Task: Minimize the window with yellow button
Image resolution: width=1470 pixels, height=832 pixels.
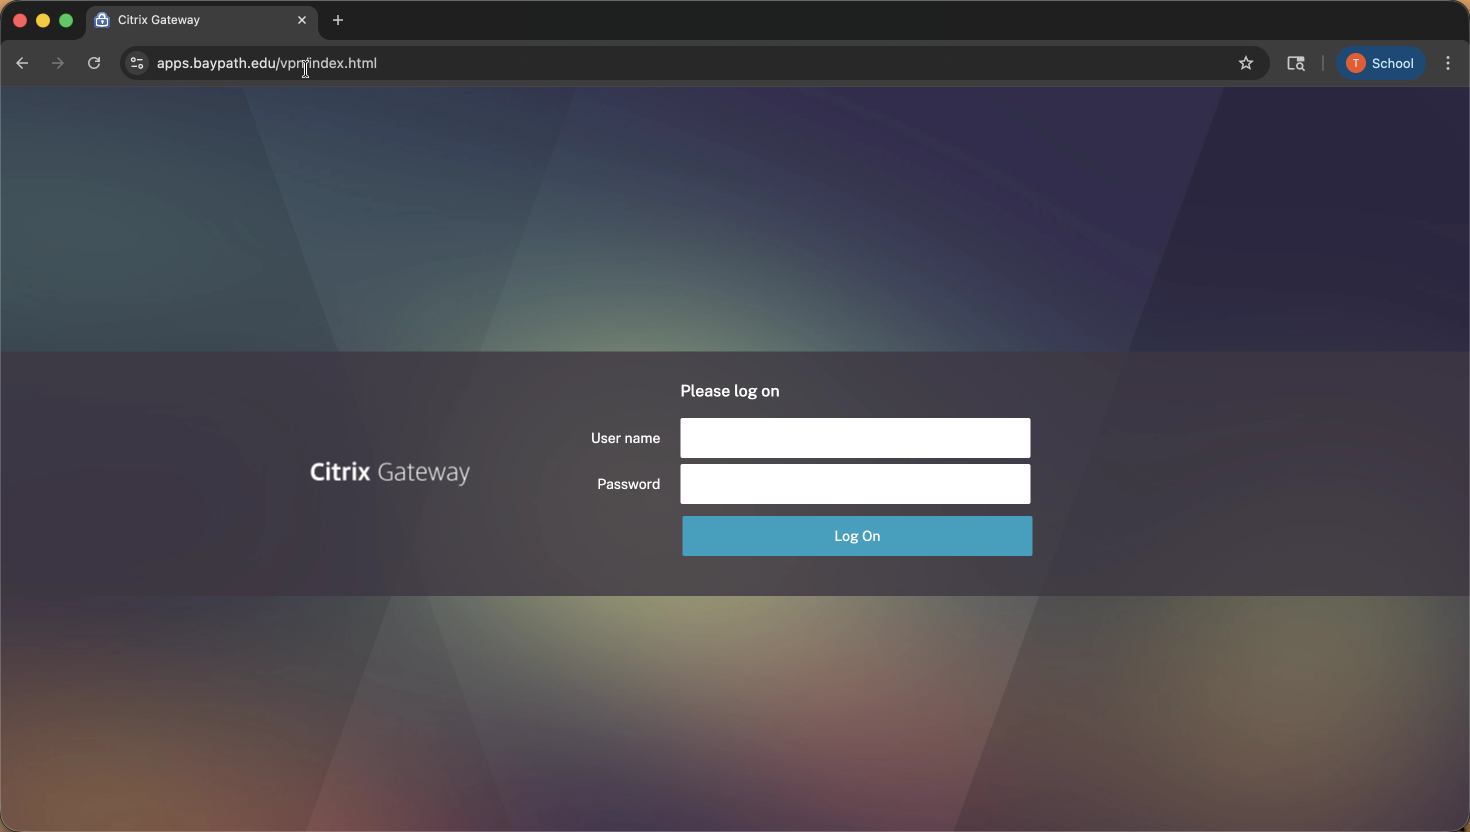Action: pos(43,20)
